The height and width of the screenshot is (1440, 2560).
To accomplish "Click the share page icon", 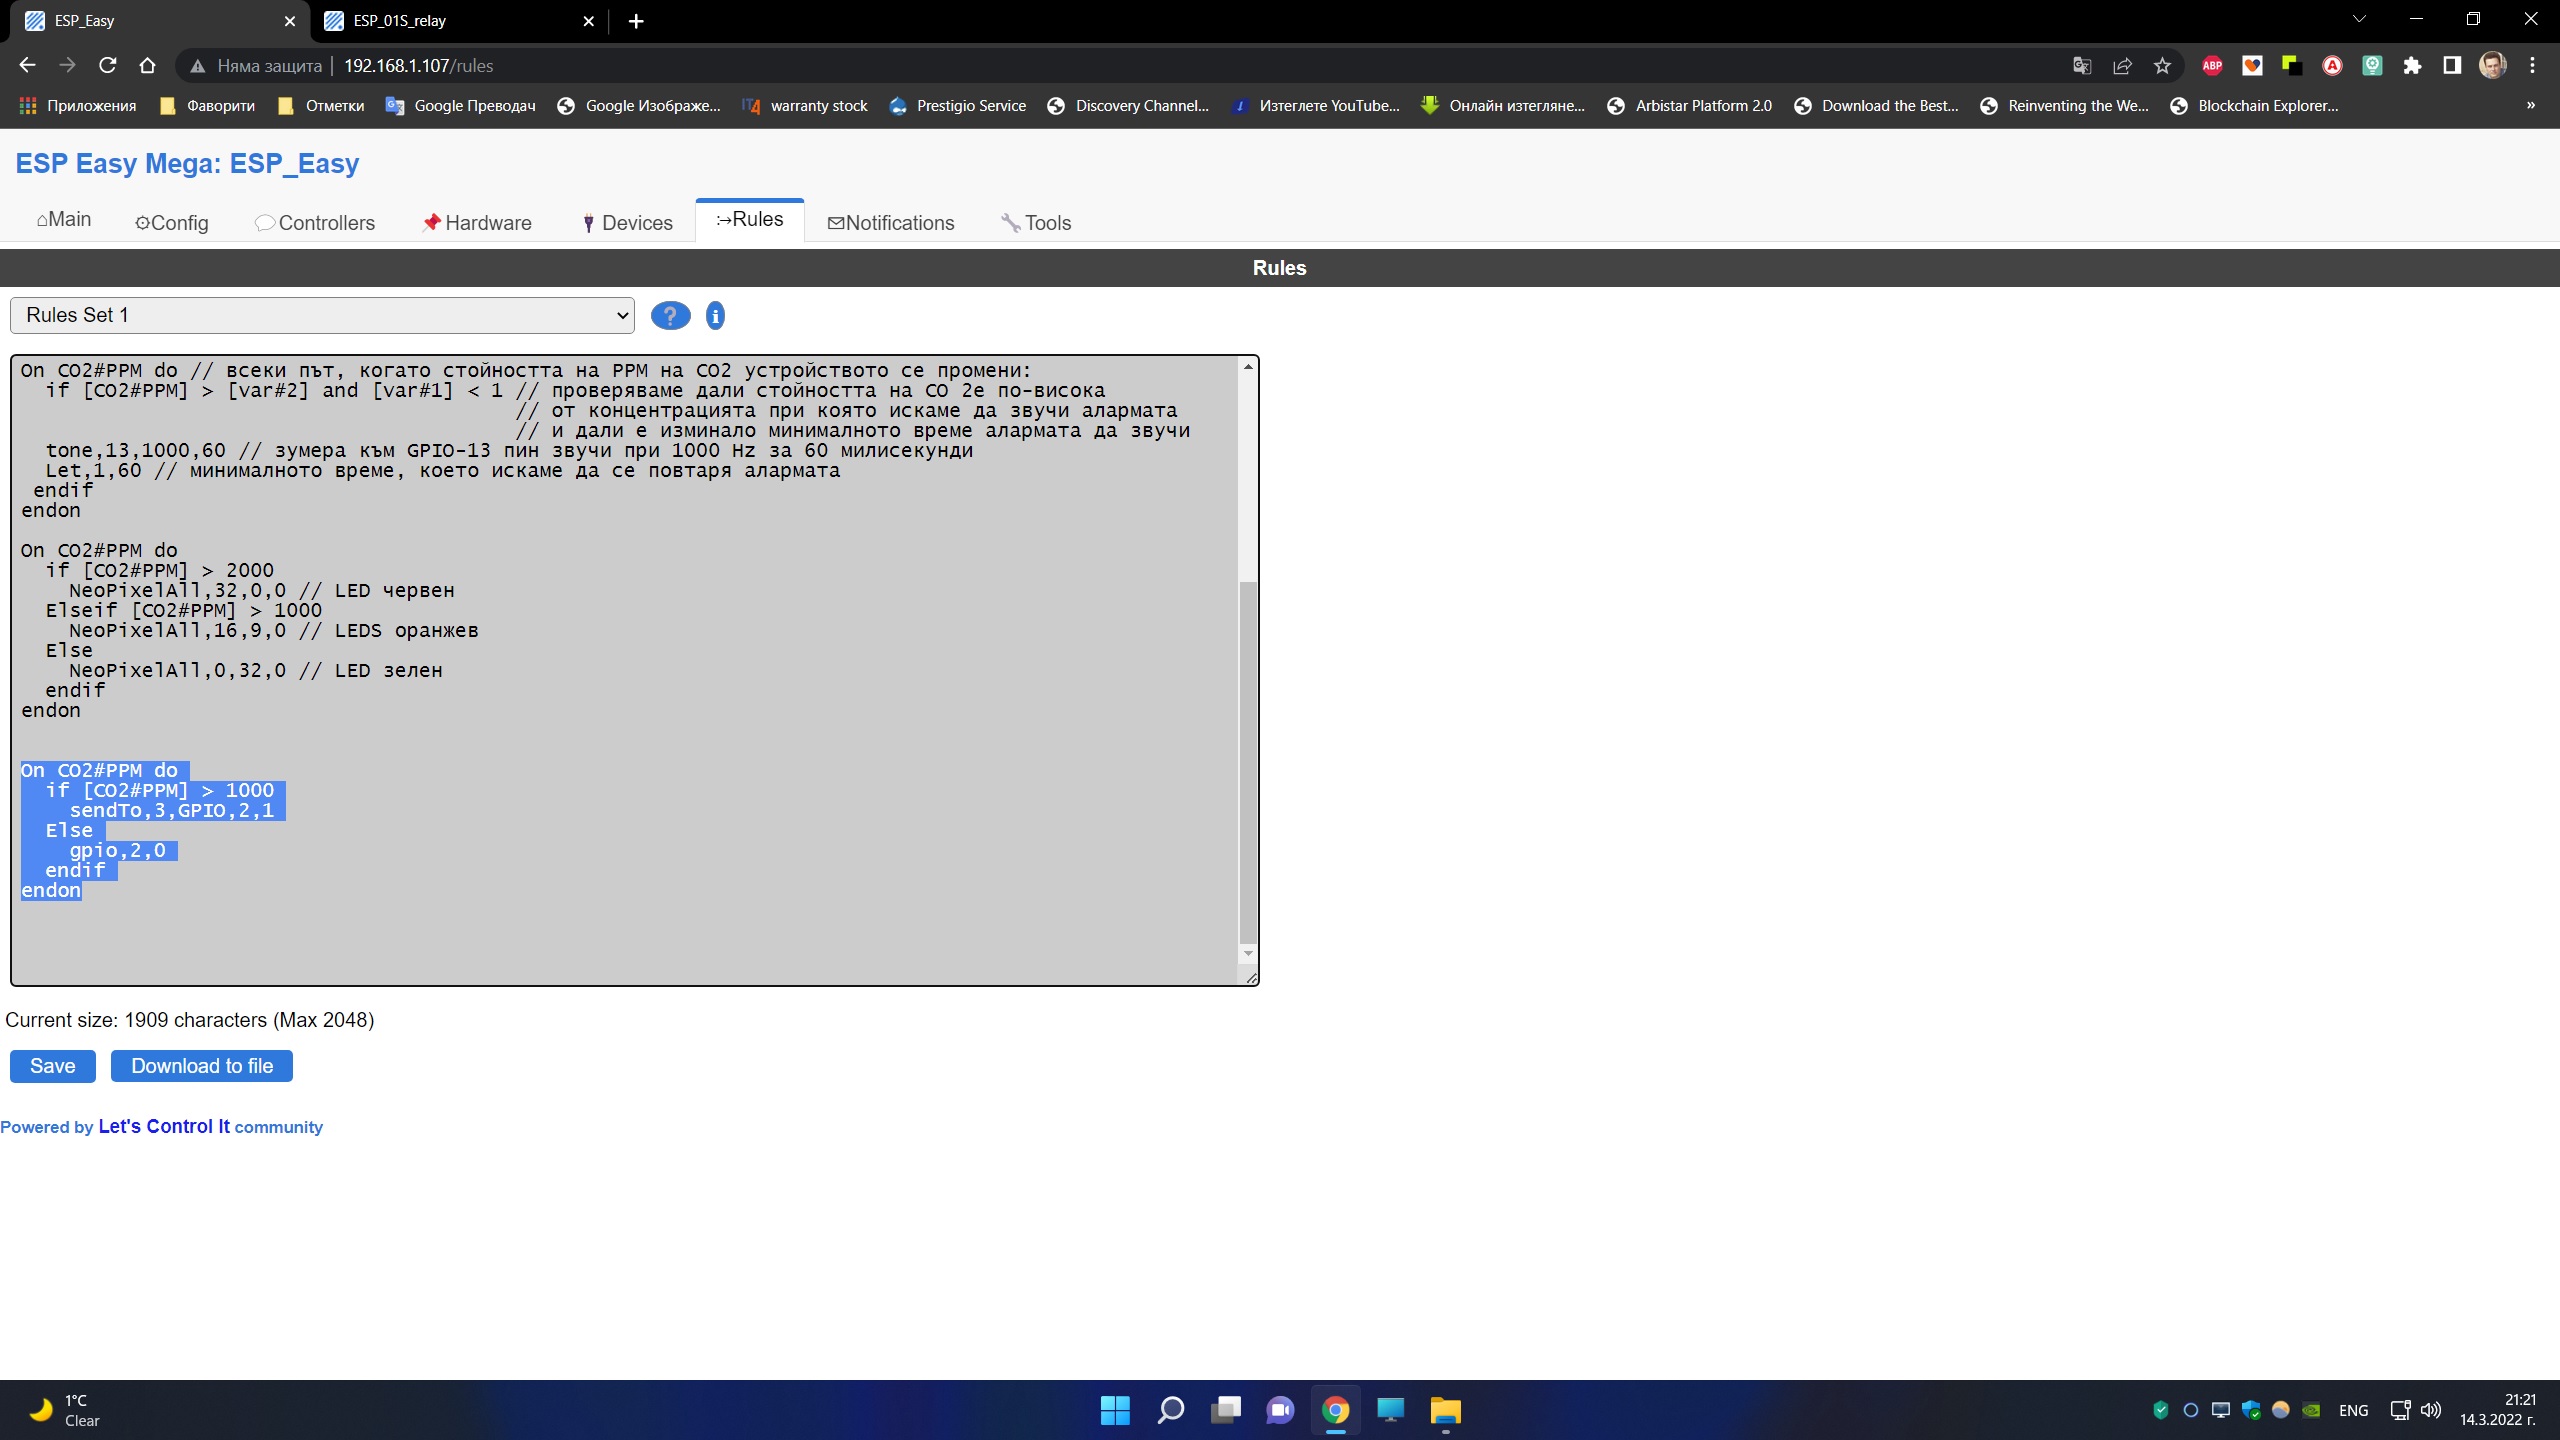I will coord(2122,66).
